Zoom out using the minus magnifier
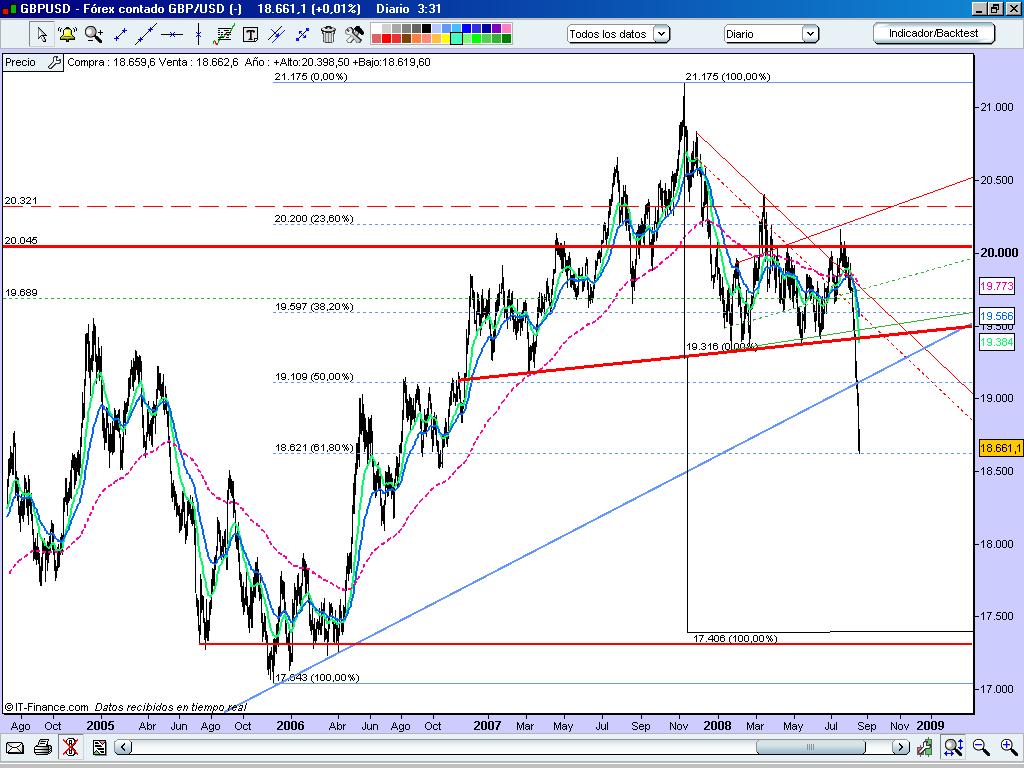This screenshot has width=1024, height=768. pos(981,747)
